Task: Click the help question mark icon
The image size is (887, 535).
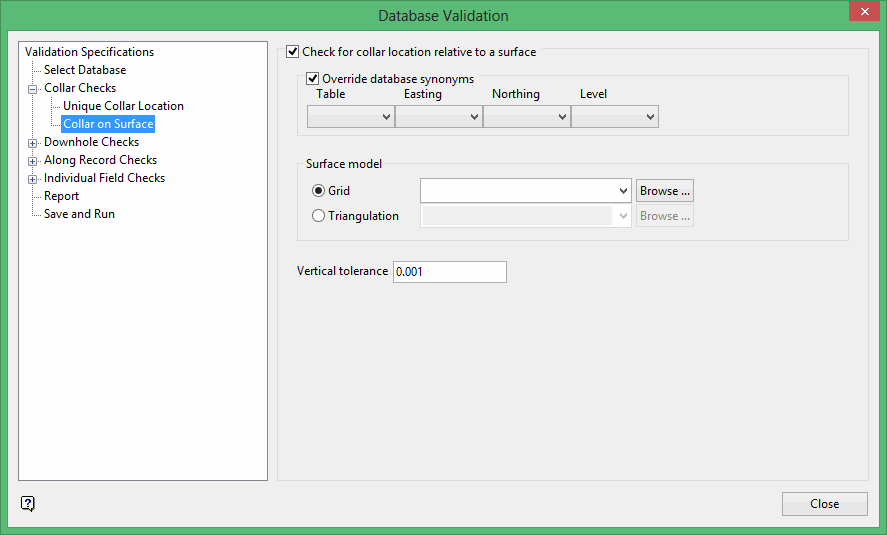Action: (x=28, y=503)
